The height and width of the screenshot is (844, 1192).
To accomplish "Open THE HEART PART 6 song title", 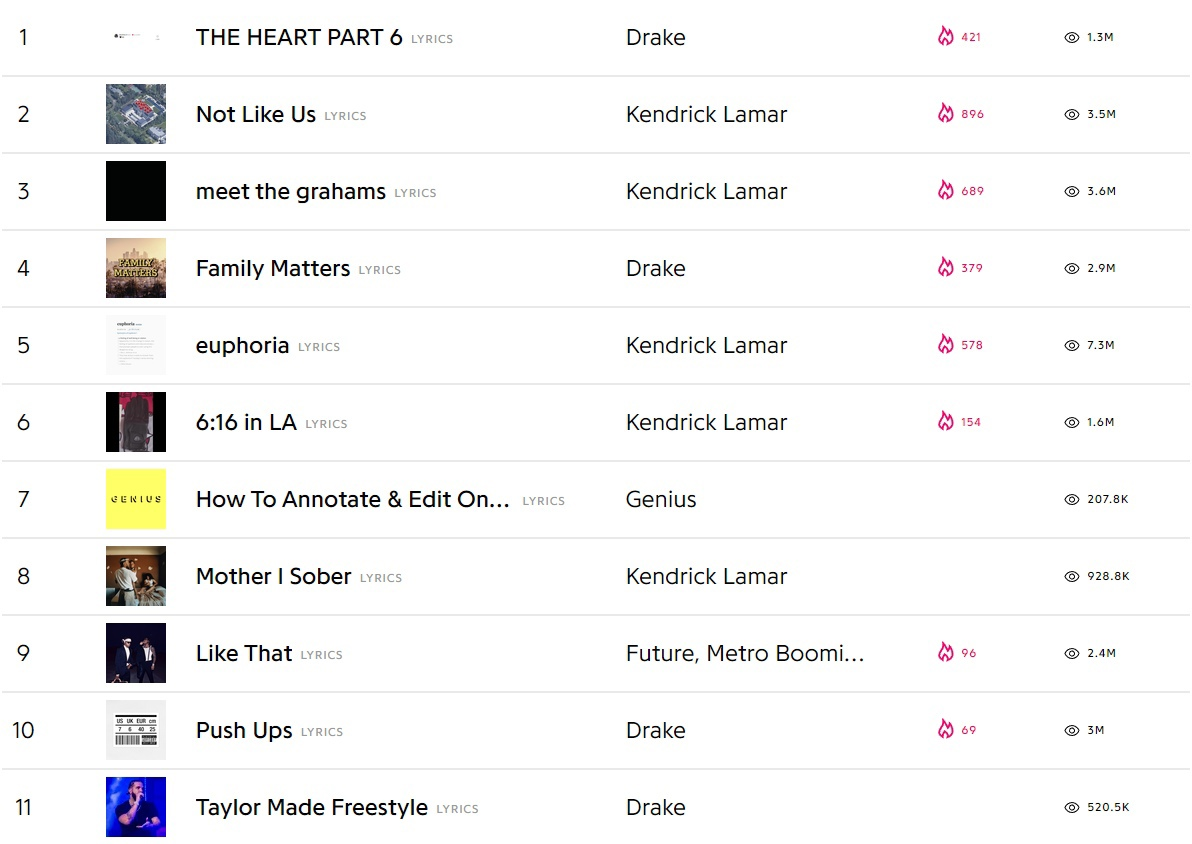I will (299, 38).
